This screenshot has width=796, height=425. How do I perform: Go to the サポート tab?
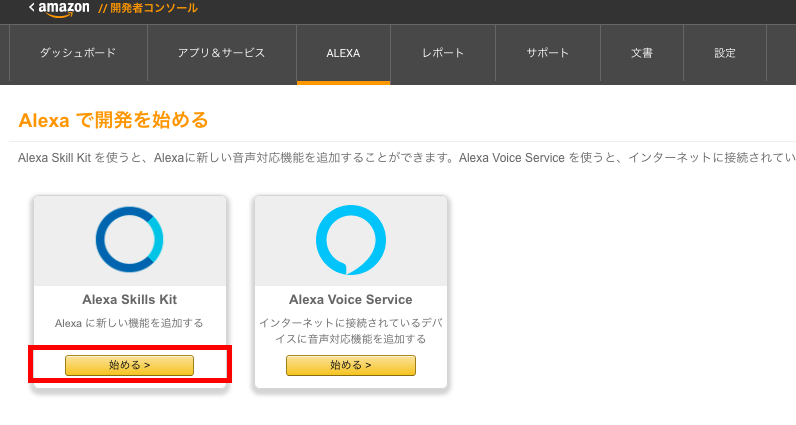(x=548, y=53)
